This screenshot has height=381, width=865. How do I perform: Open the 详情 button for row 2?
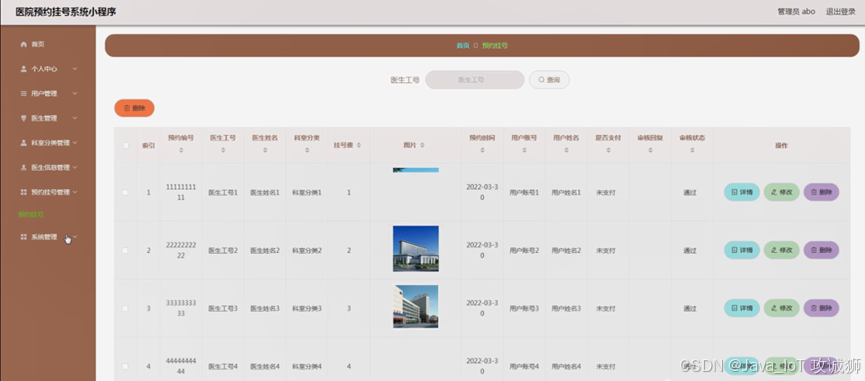(741, 250)
